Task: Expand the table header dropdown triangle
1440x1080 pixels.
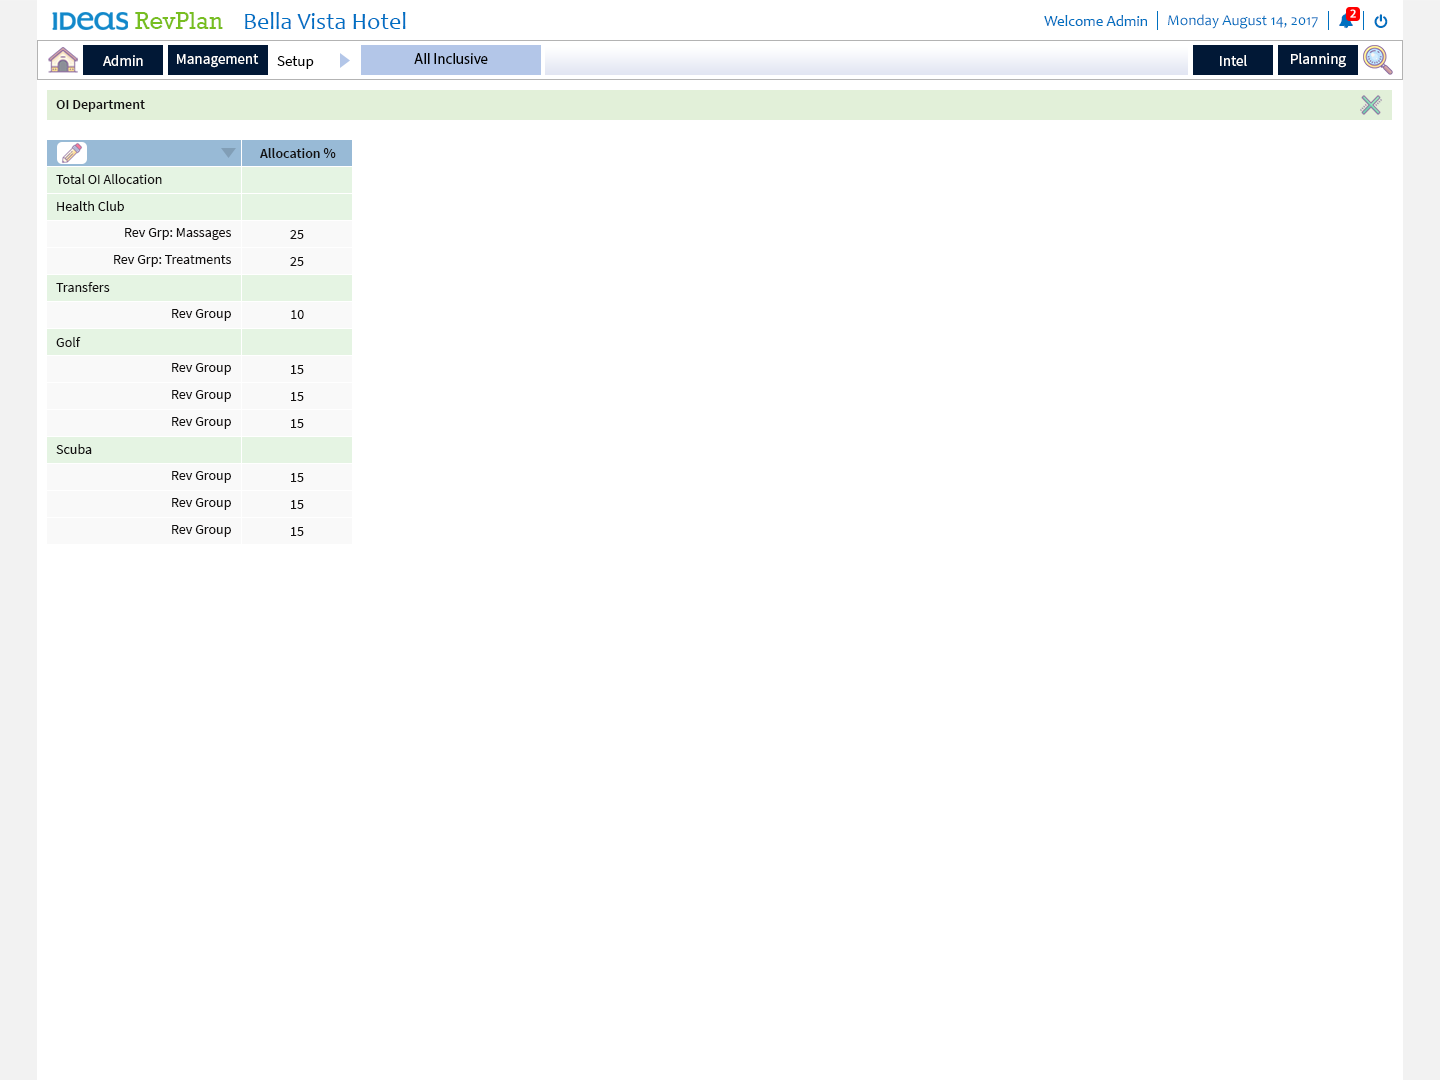Action: 228,153
